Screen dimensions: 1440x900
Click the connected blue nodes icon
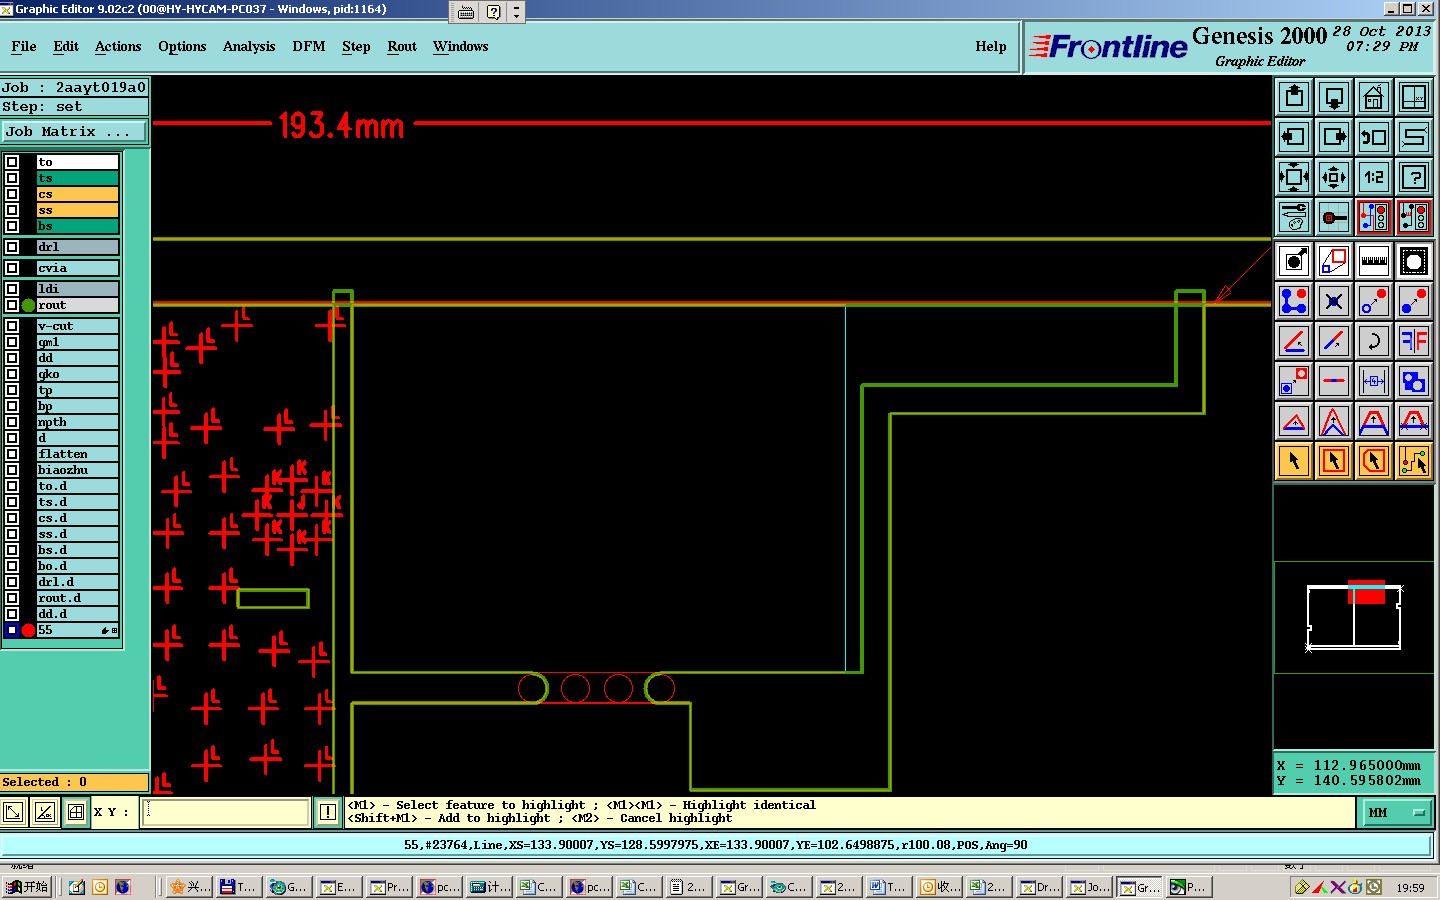1294,301
